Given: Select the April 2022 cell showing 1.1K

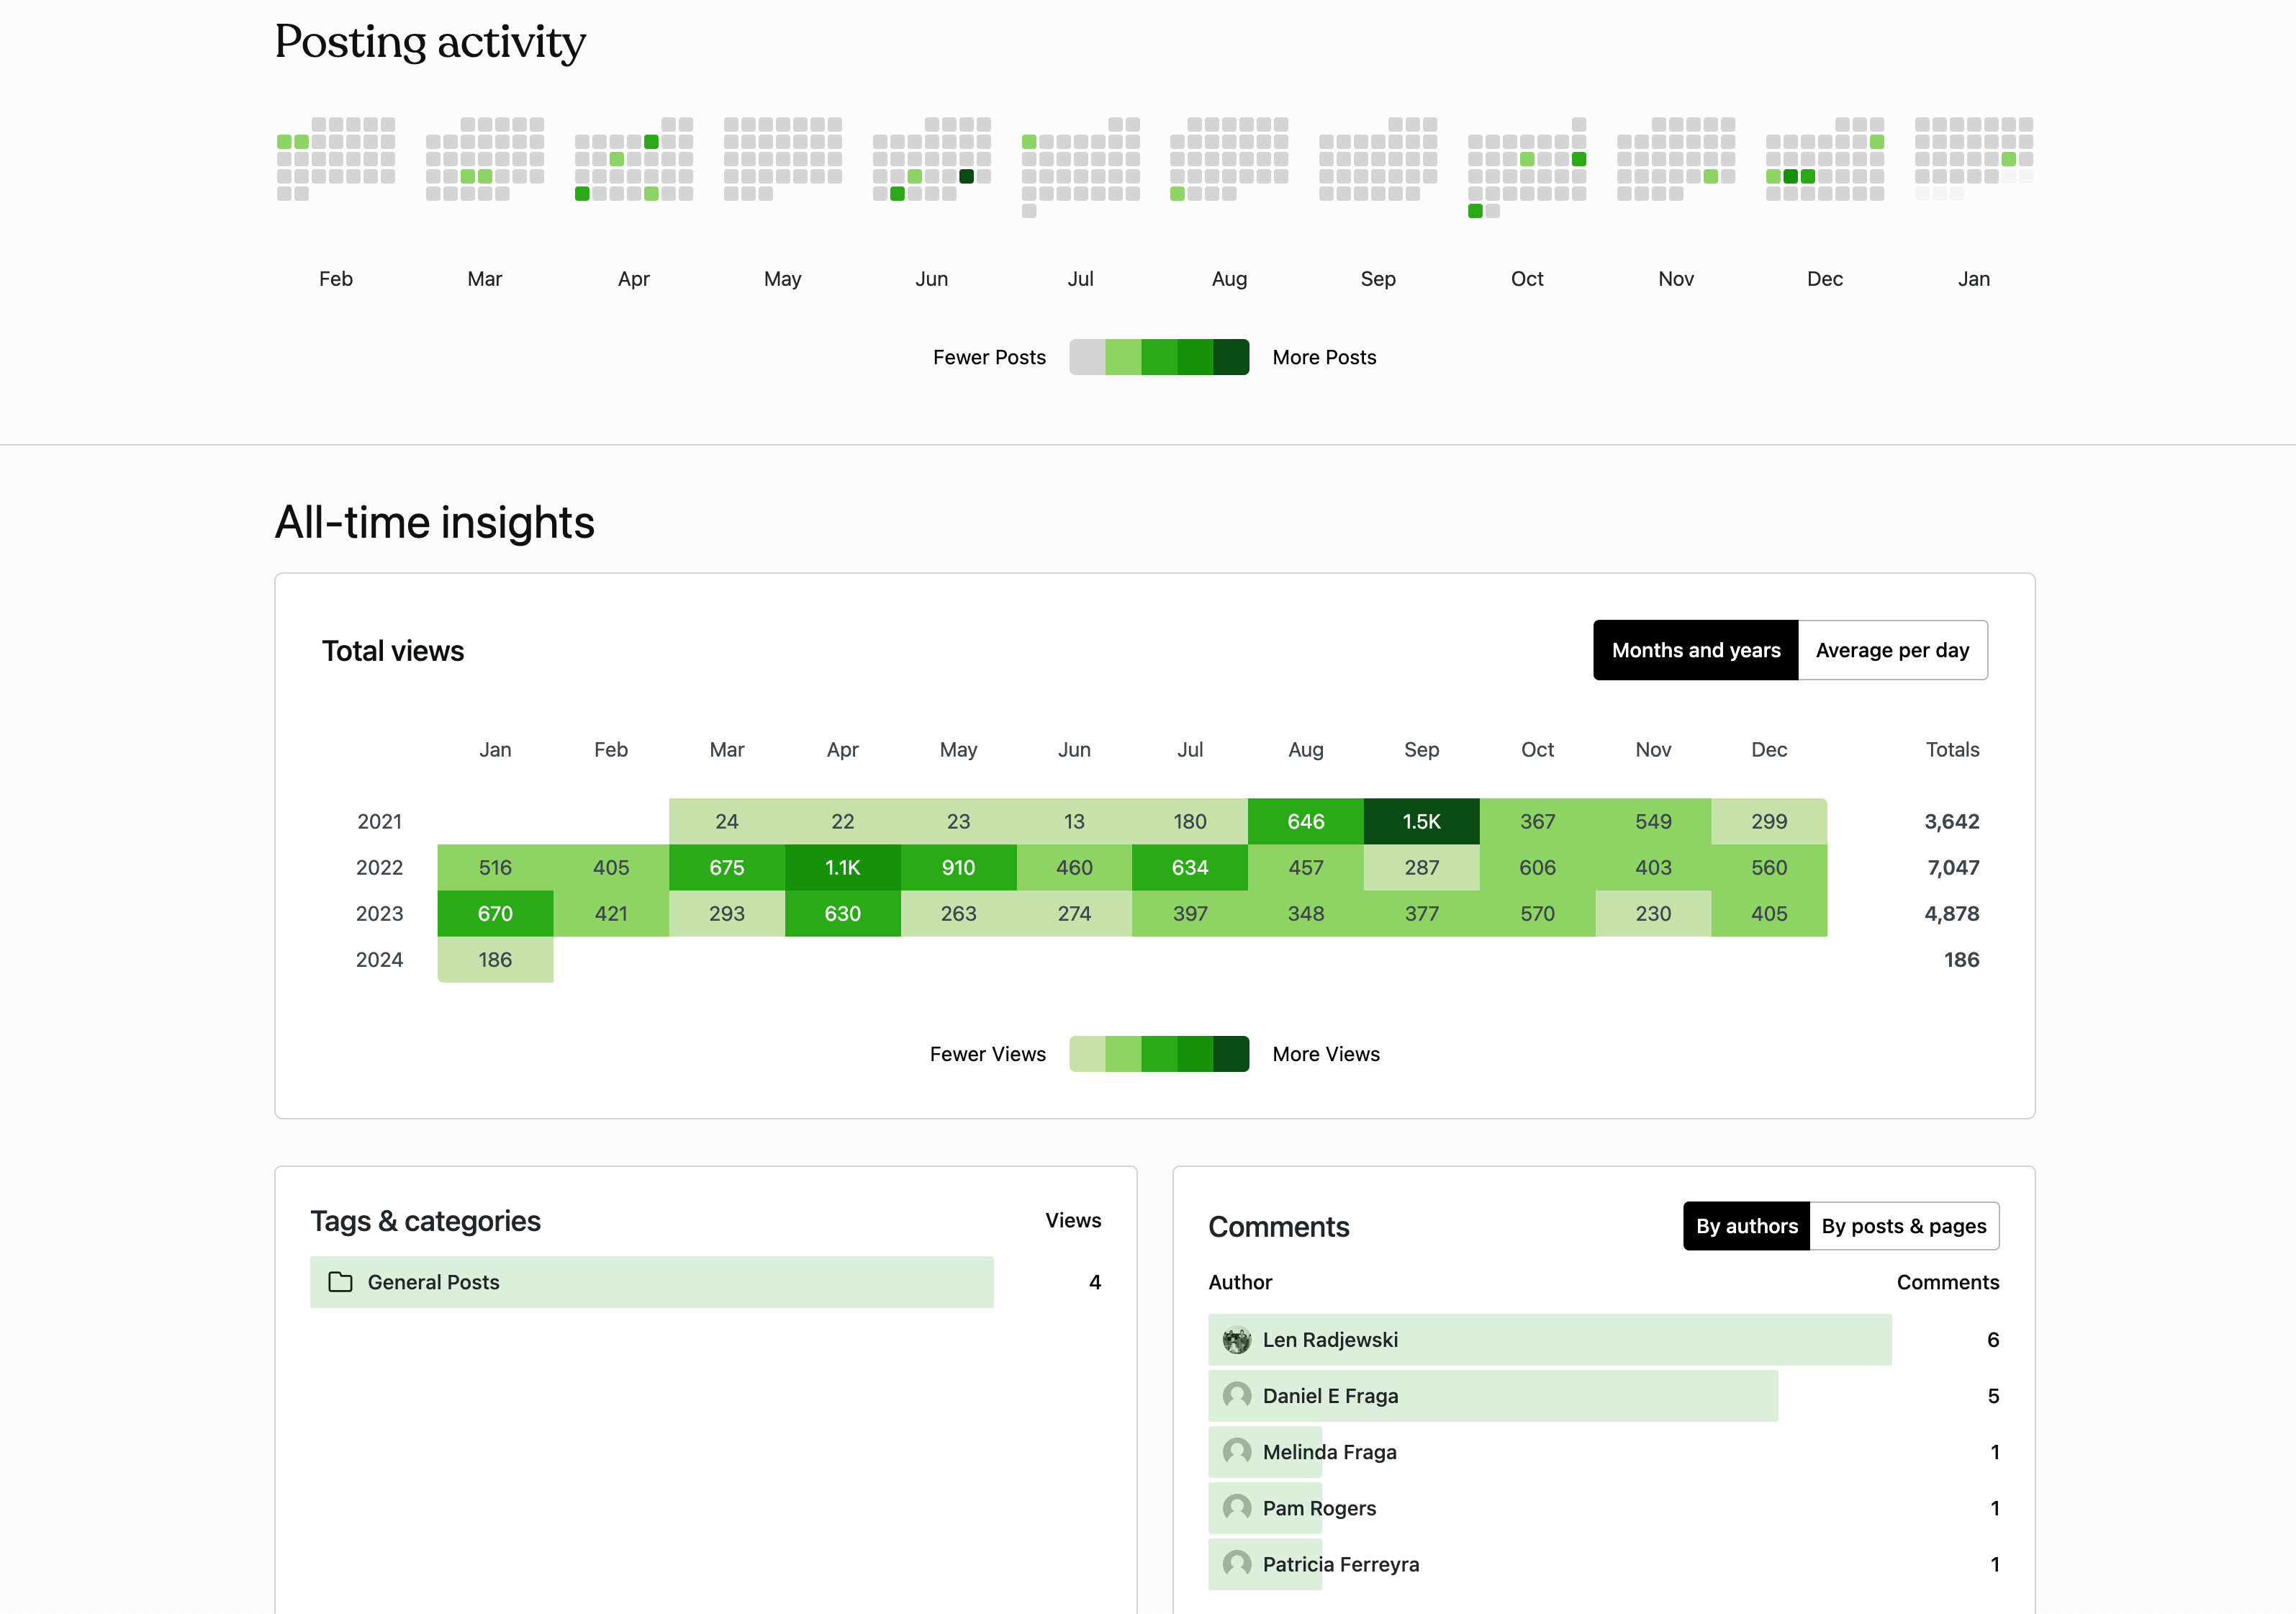Looking at the screenshot, I should 842,867.
